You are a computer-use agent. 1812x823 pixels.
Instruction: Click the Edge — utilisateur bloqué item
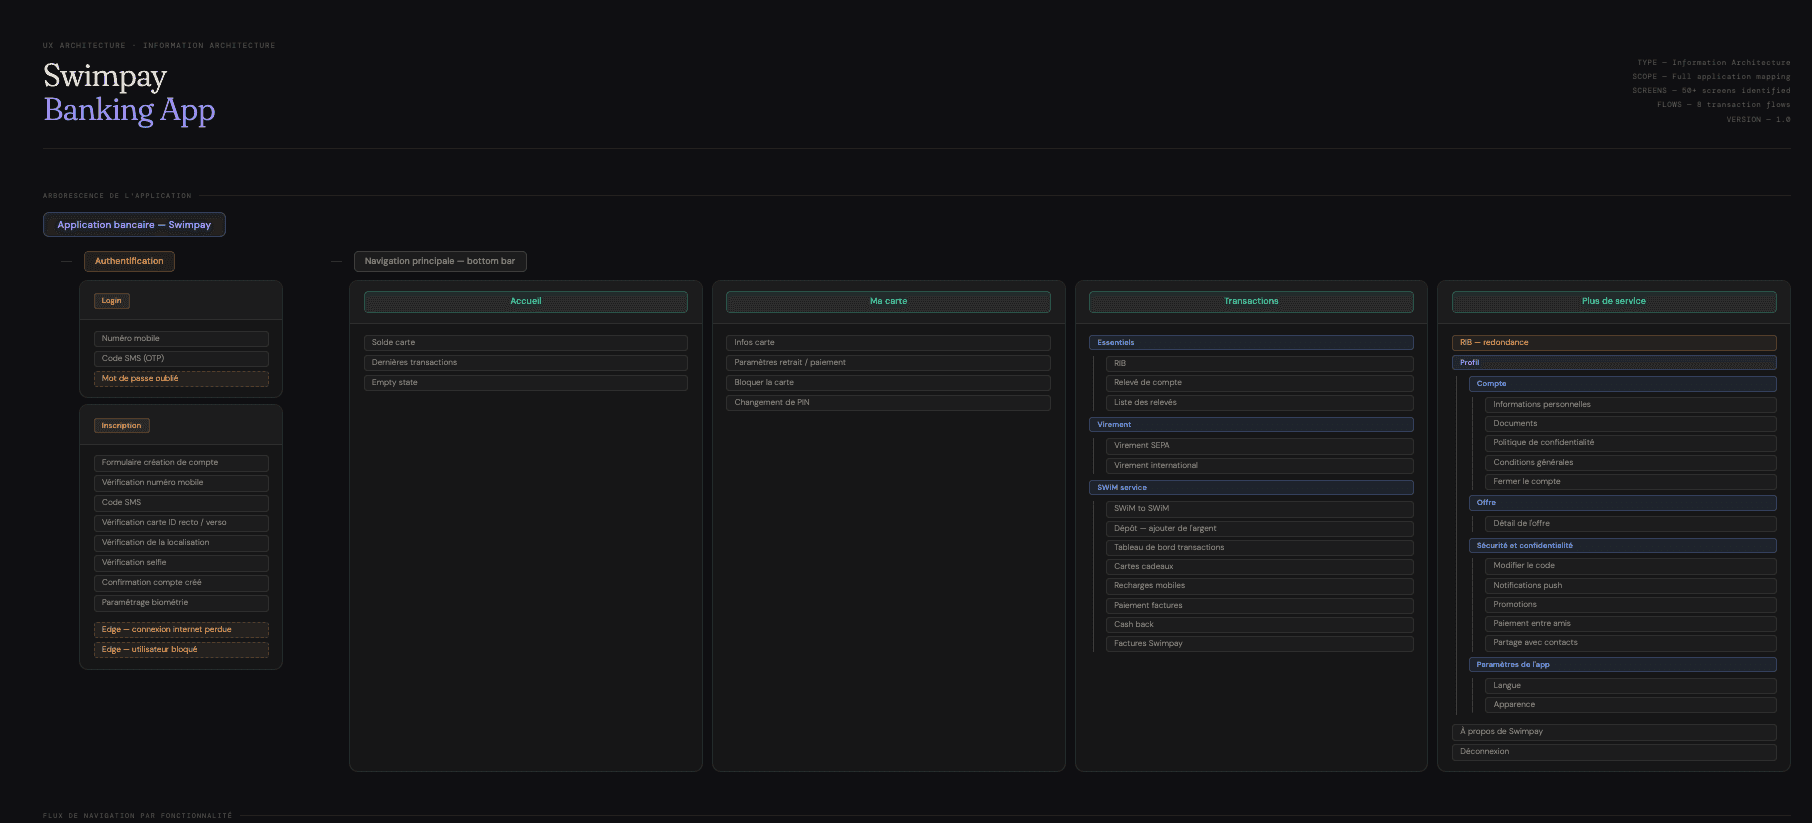181,650
